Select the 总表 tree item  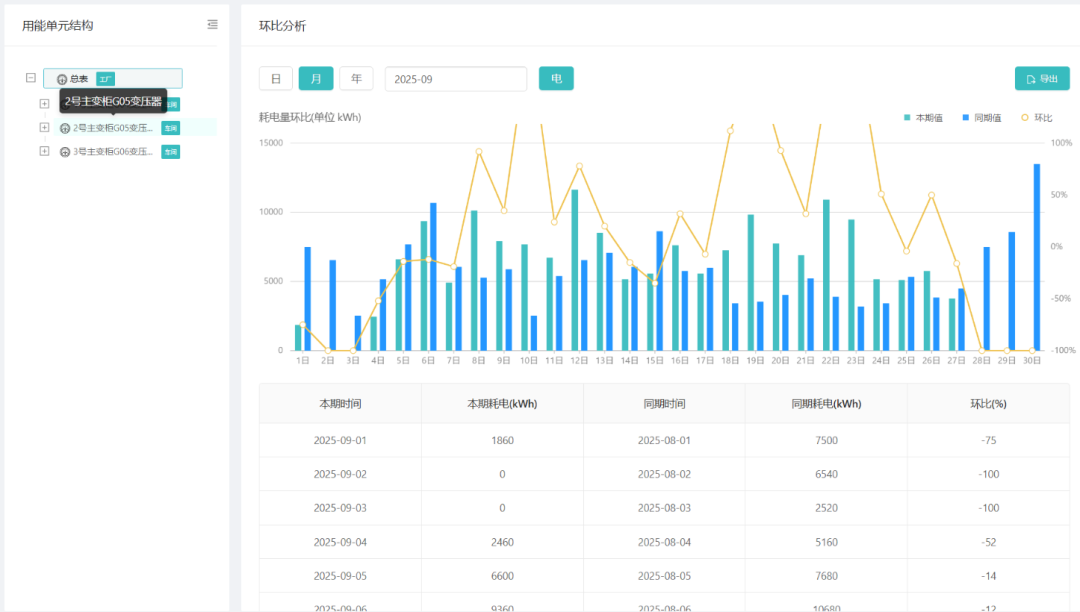79,79
